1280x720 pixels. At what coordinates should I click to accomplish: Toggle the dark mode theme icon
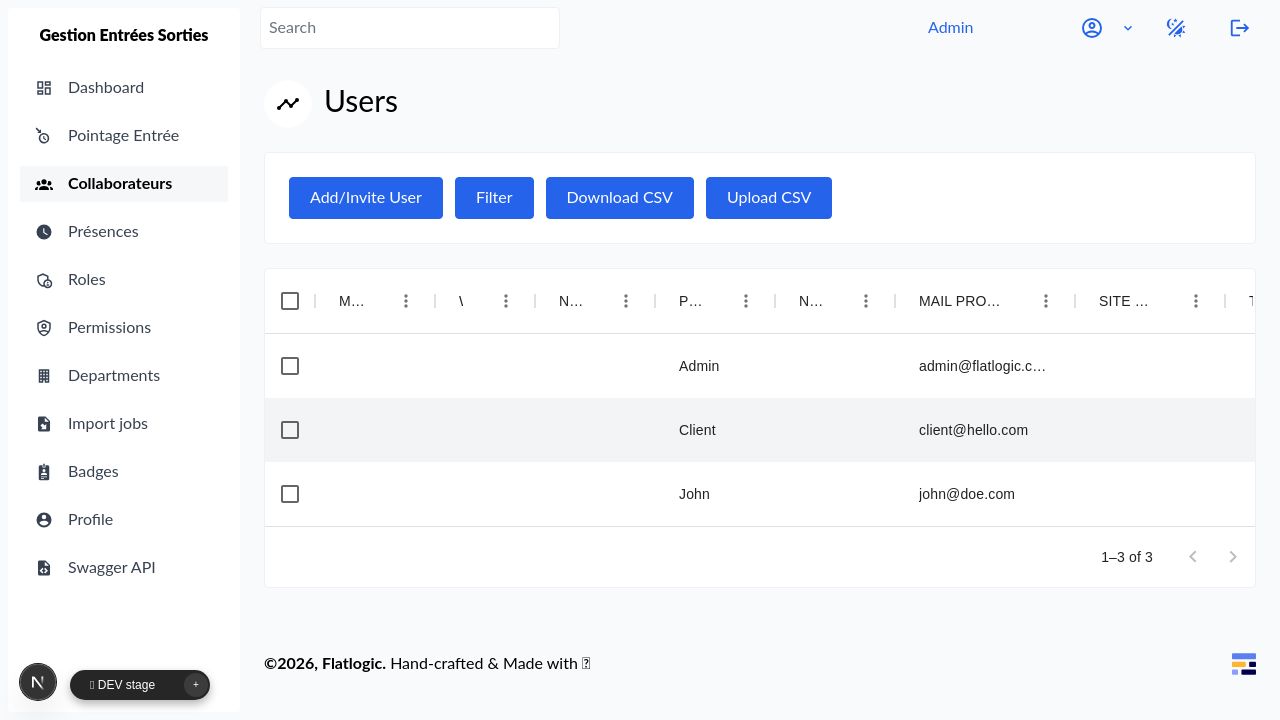[x=1176, y=28]
